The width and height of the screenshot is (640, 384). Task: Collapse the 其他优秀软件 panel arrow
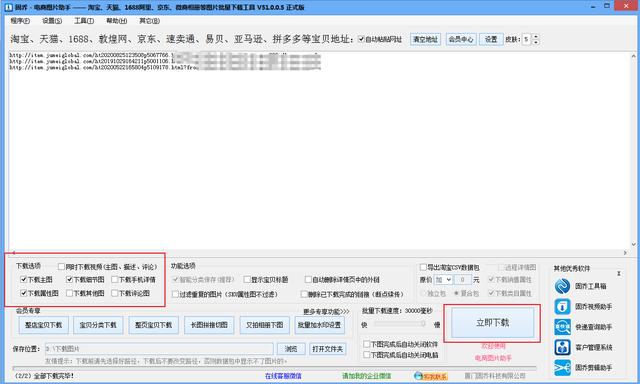click(619, 273)
